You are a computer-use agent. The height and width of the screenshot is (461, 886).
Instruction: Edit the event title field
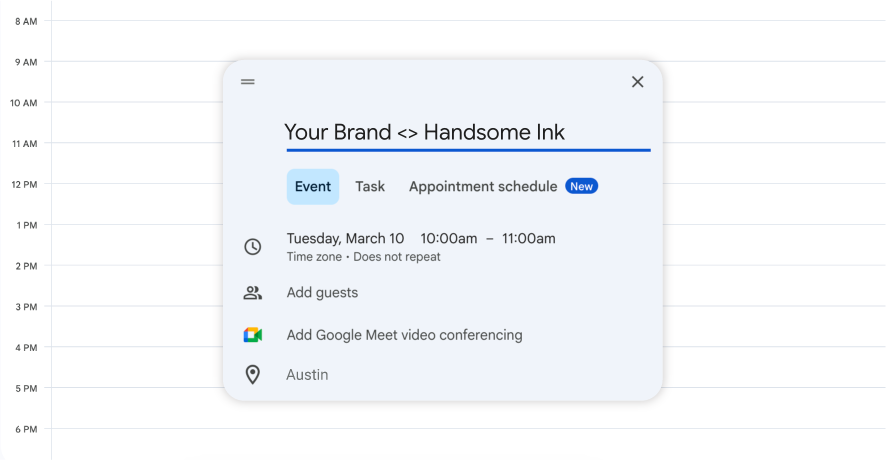(x=468, y=133)
